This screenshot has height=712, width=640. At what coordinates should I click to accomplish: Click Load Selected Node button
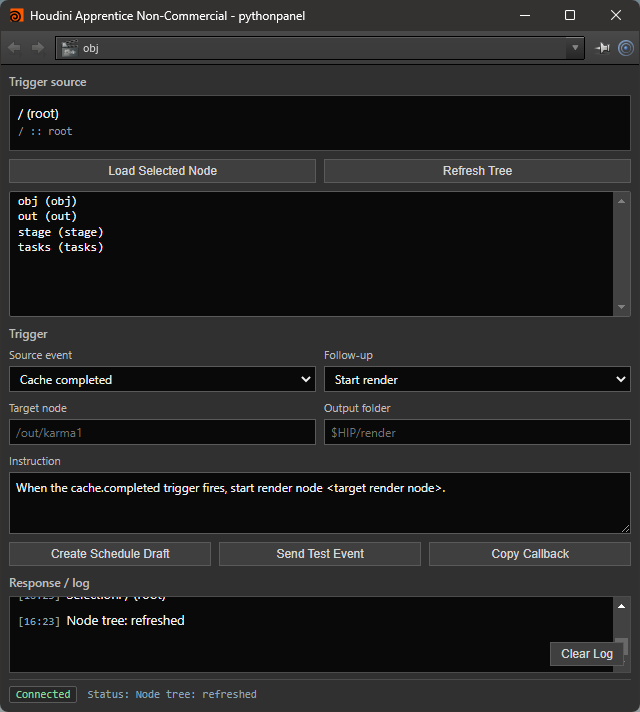(x=162, y=171)
